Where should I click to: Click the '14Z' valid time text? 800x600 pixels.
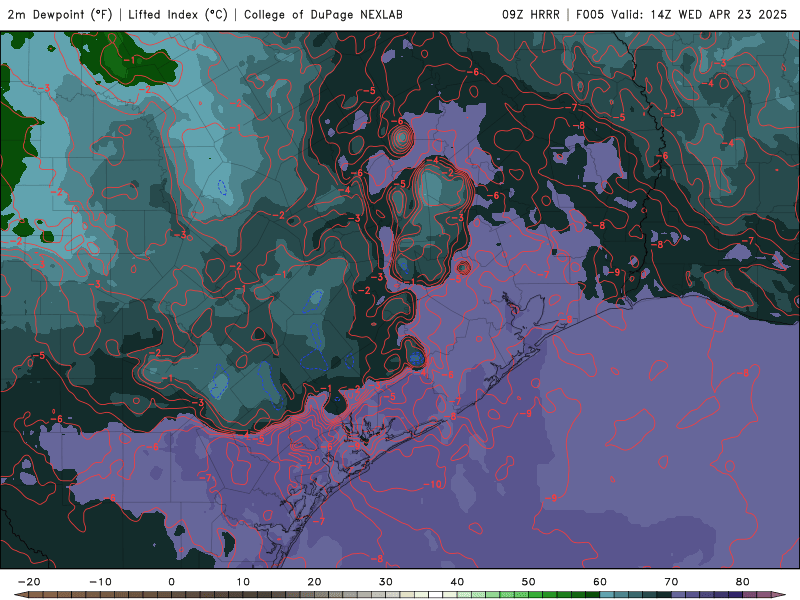point(661,14)
